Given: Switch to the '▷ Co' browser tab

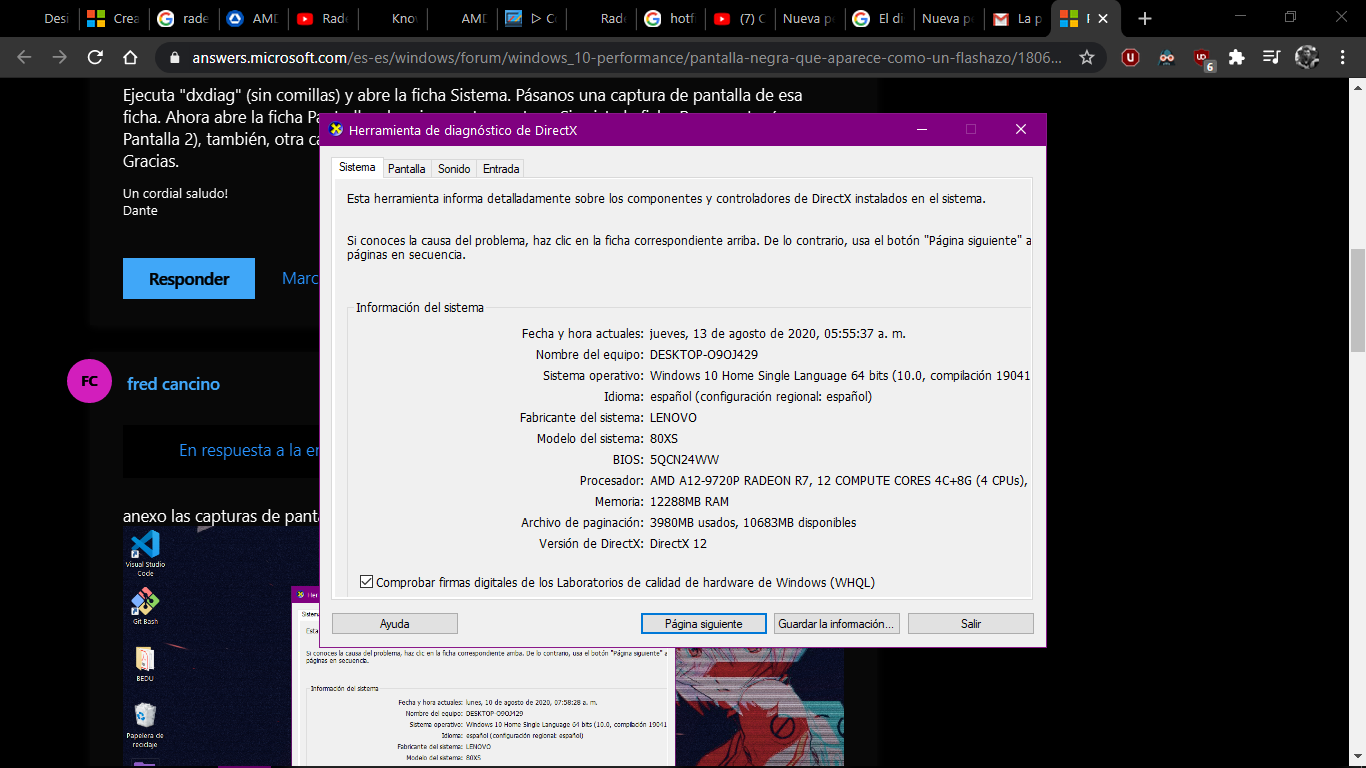Looking at the screenshot, I should pyautogui.click(x=531, y=19).
